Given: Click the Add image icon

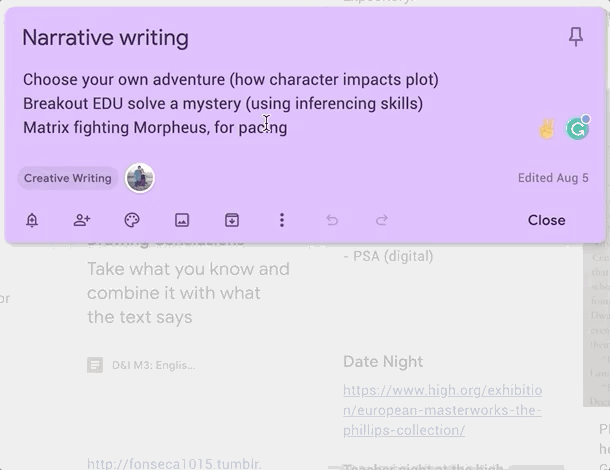Looking at the screenshot, I should pyautogui.click(x=182, y=220).
